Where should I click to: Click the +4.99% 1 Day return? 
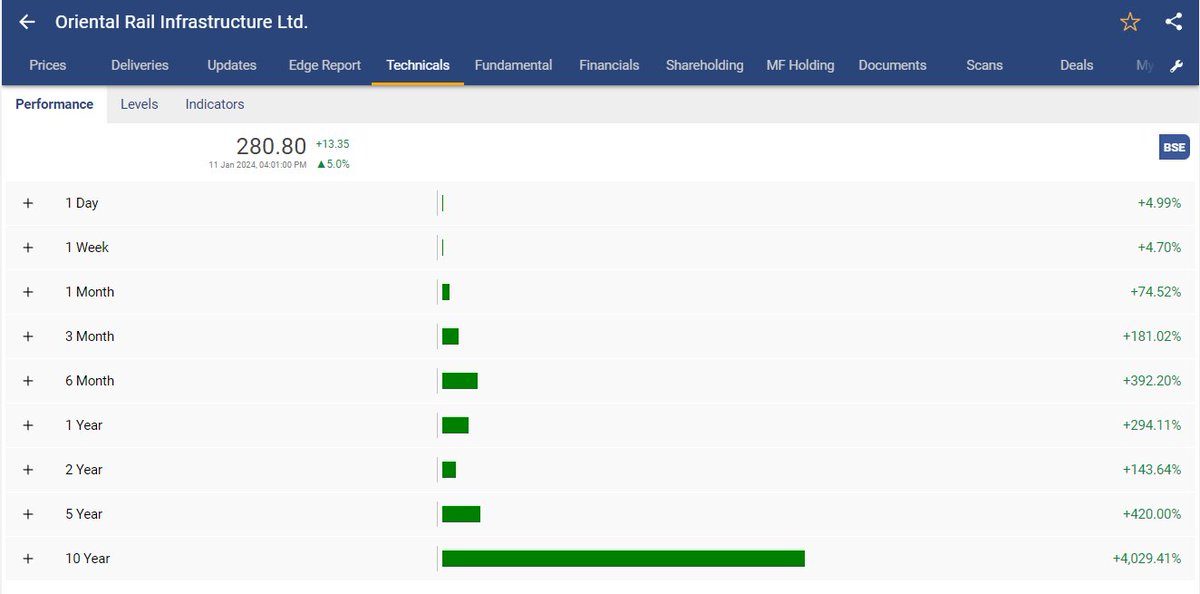(x=1159, y=203)
